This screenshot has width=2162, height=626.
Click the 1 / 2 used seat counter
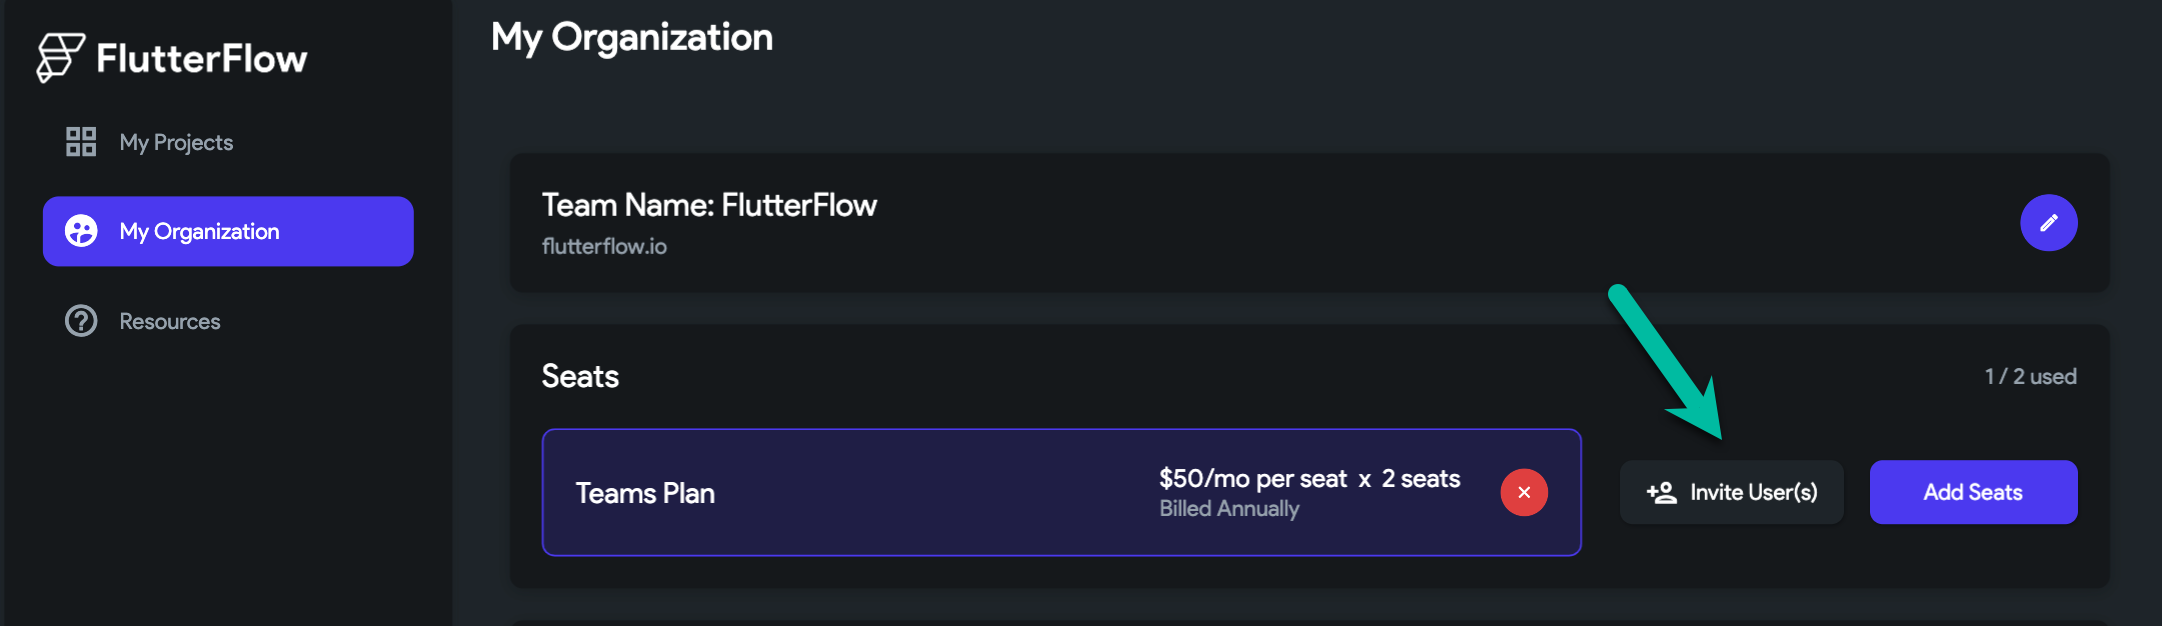(x=2031, y=377)
